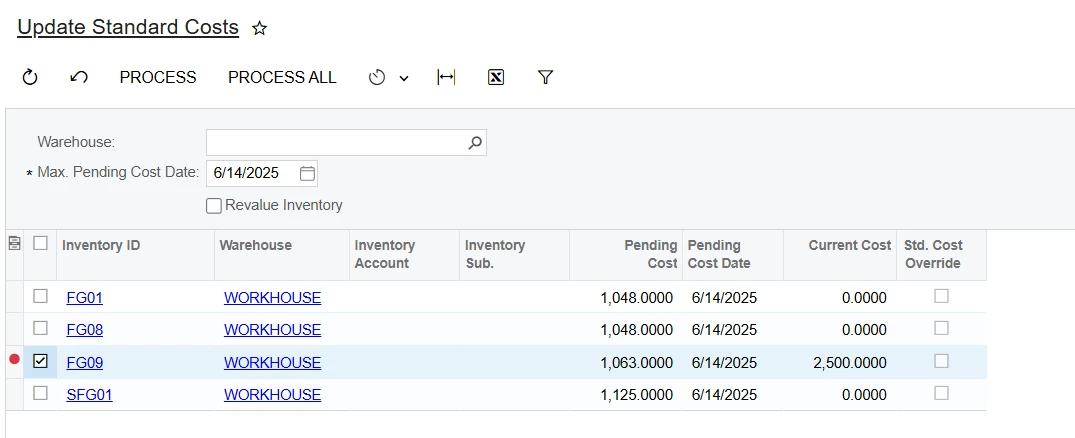
Task: Open WORKHOUSE link in FG09 row
Action: 272,363
